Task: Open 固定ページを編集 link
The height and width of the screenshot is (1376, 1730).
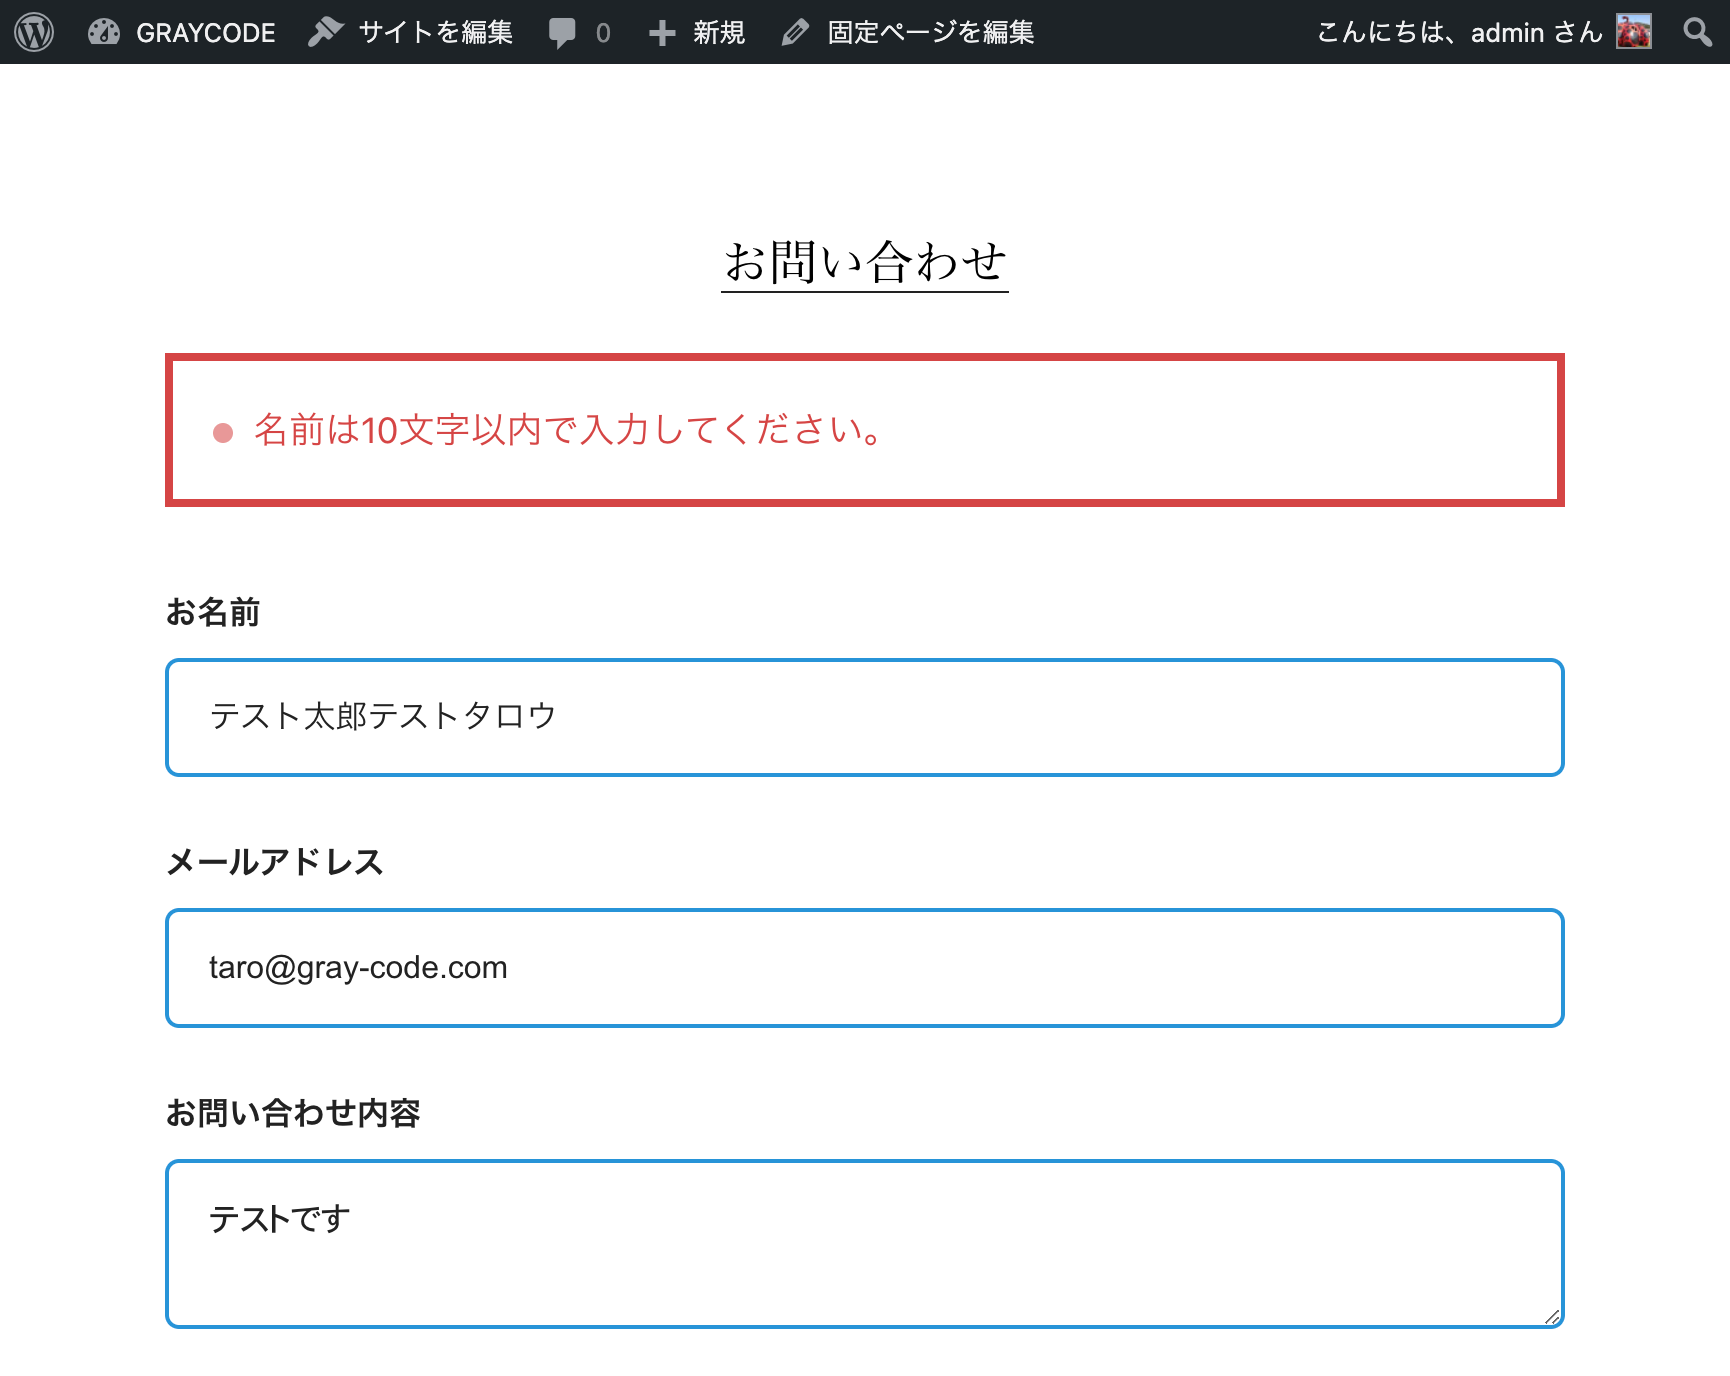Action: click(x=931, y=32)
